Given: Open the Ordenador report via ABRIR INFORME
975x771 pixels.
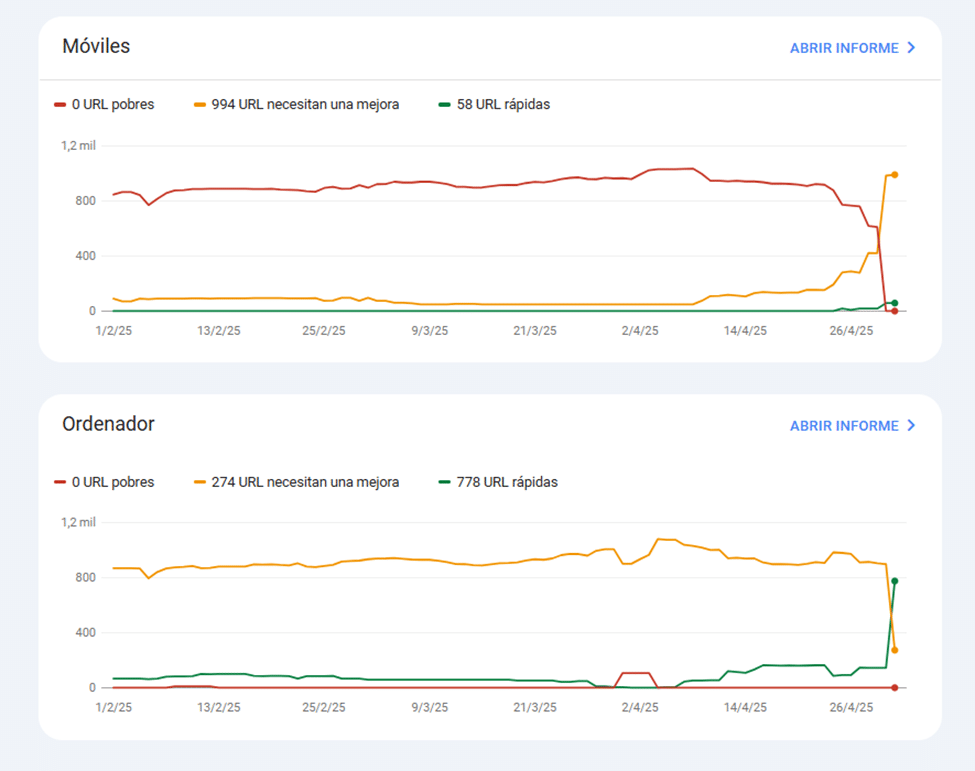Looking at the screenshot, I should 852,426.
